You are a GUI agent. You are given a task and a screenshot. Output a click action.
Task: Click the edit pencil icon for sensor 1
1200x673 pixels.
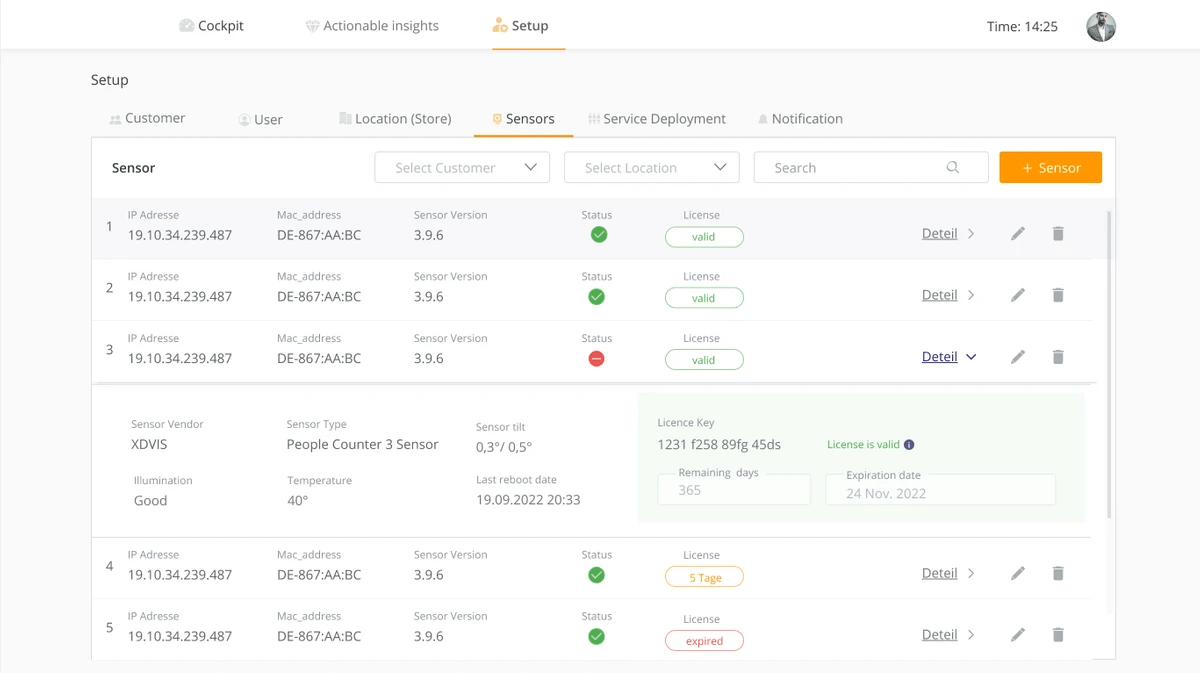(1018, 234)
